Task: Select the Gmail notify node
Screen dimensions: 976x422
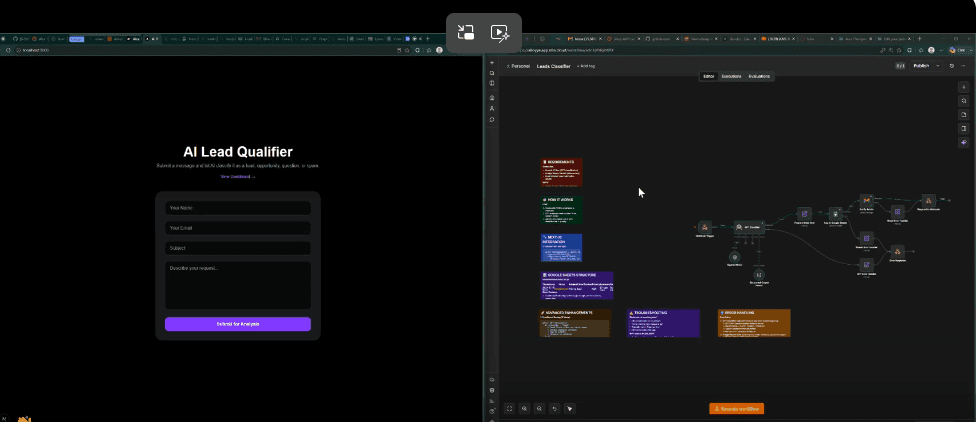Action: click(x=865, y=201)
